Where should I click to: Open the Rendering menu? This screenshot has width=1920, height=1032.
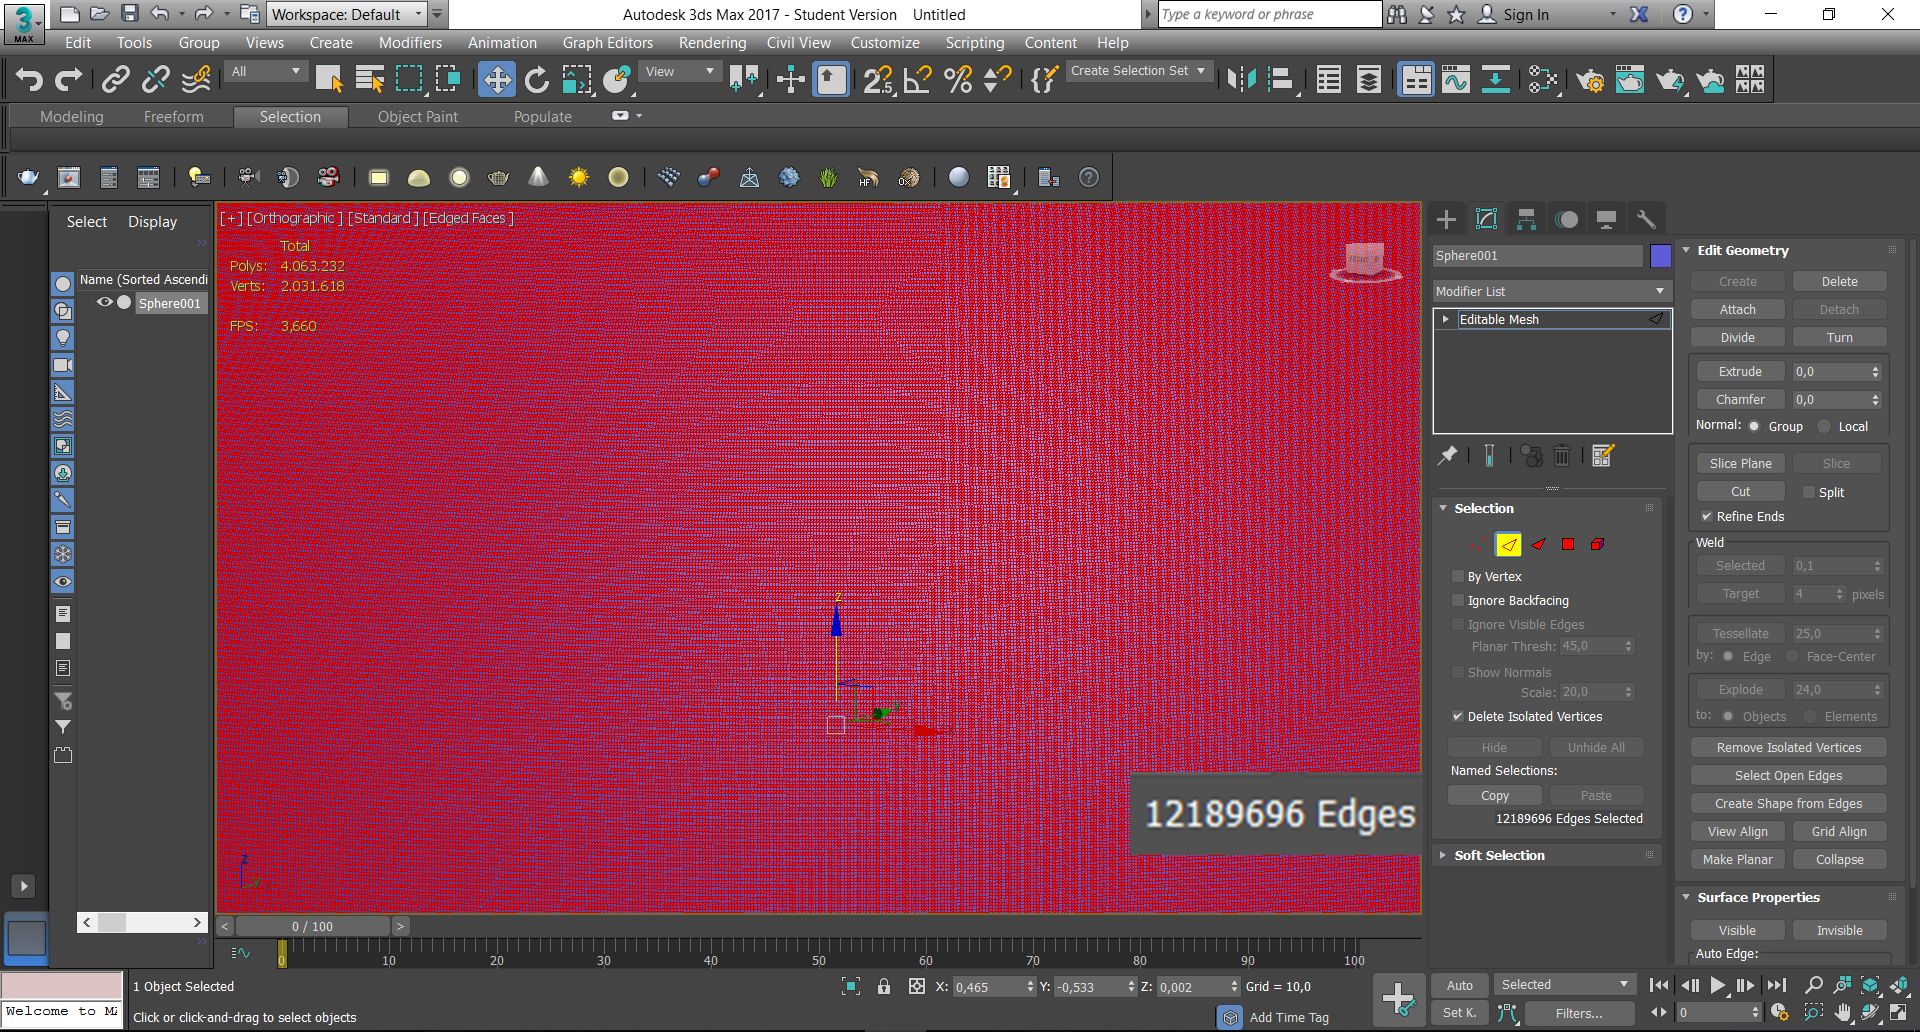[x=712, y=43]
